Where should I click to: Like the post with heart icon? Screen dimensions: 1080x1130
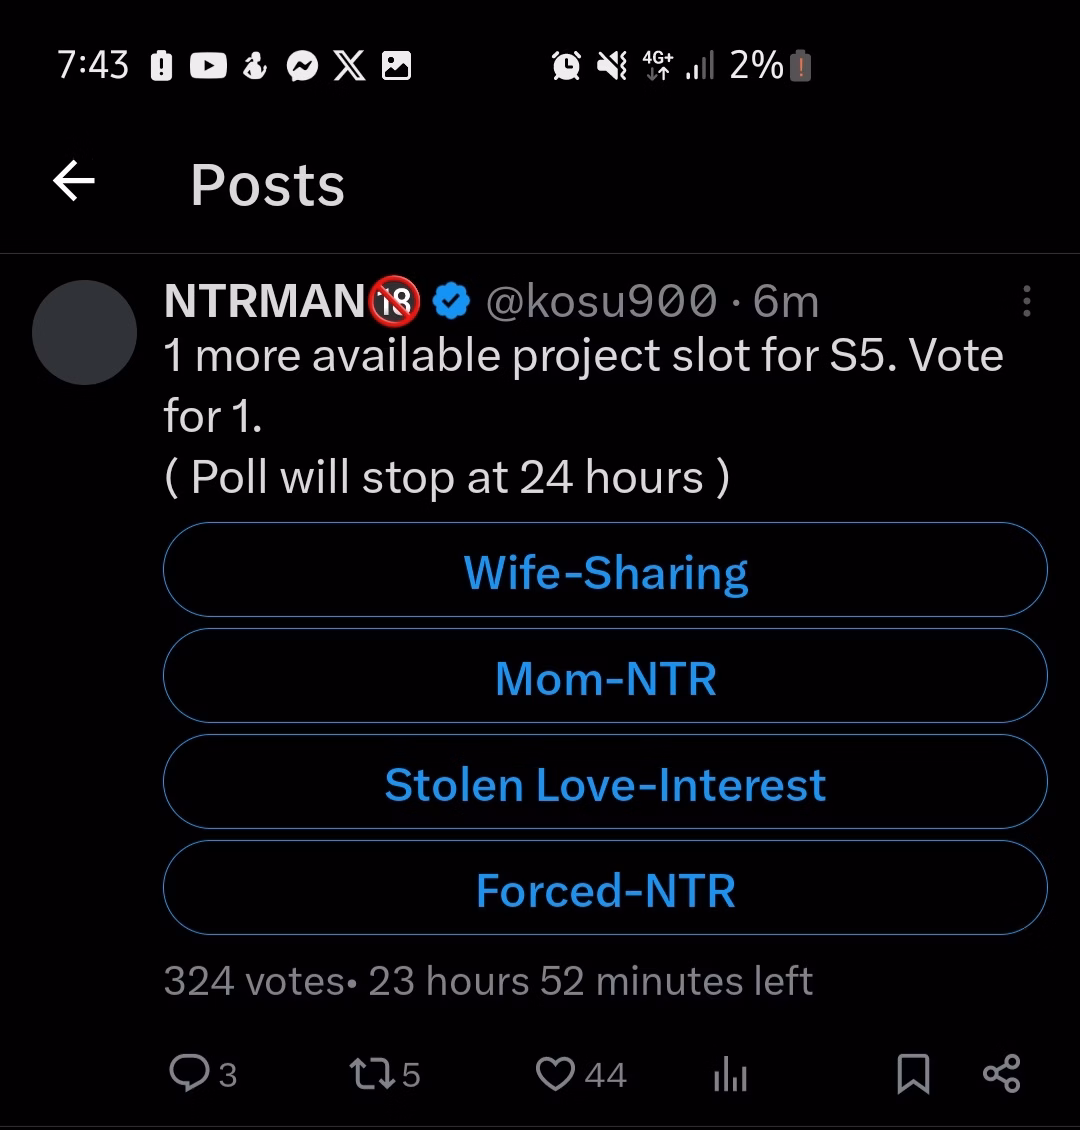tap(555, 1074)
